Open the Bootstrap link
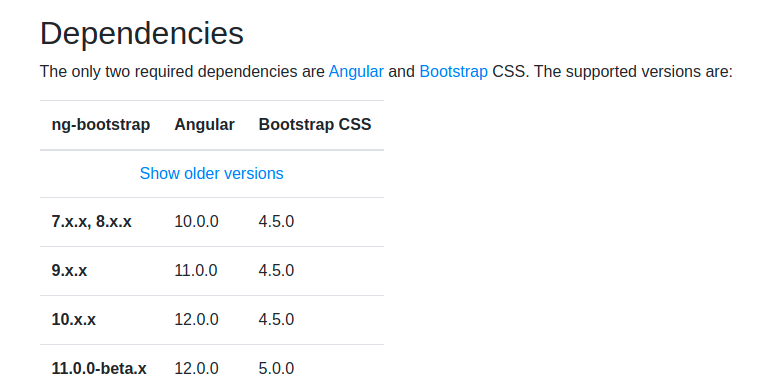Viewport: 759px width, 389px height. 453,72
